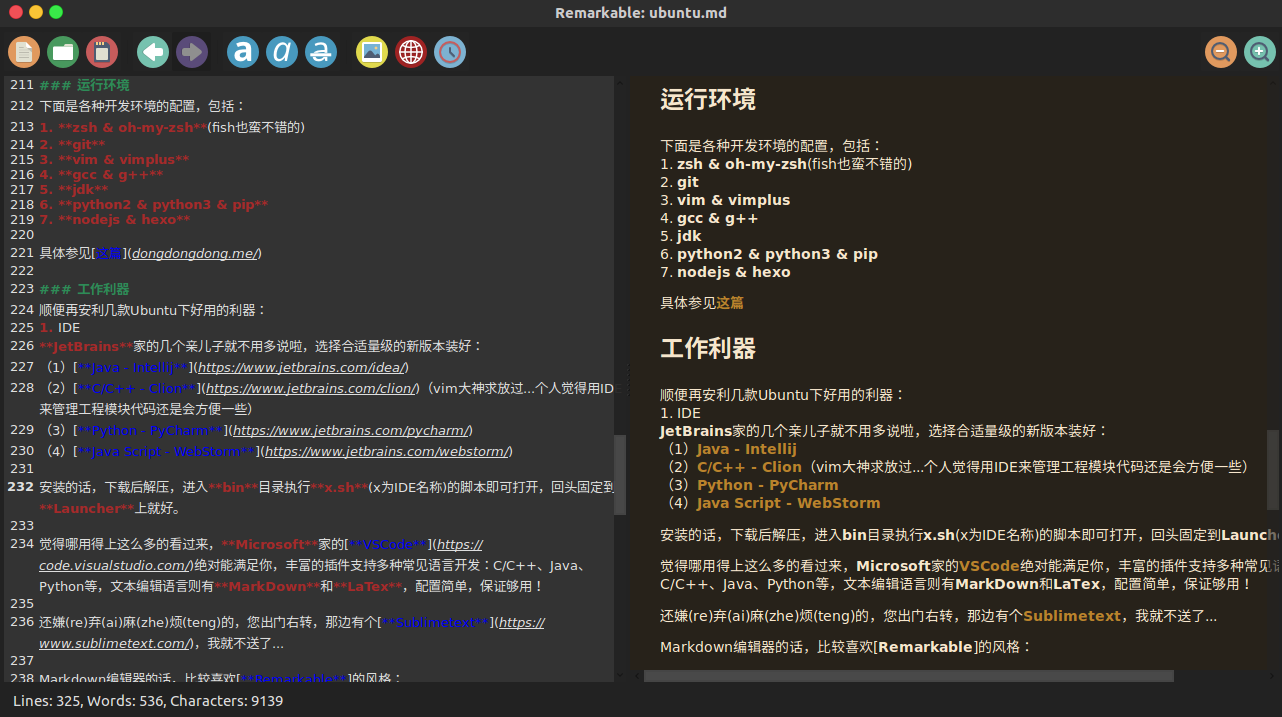Undo with the left arrow icon
1282x717 pixels.
click(153, 51)
